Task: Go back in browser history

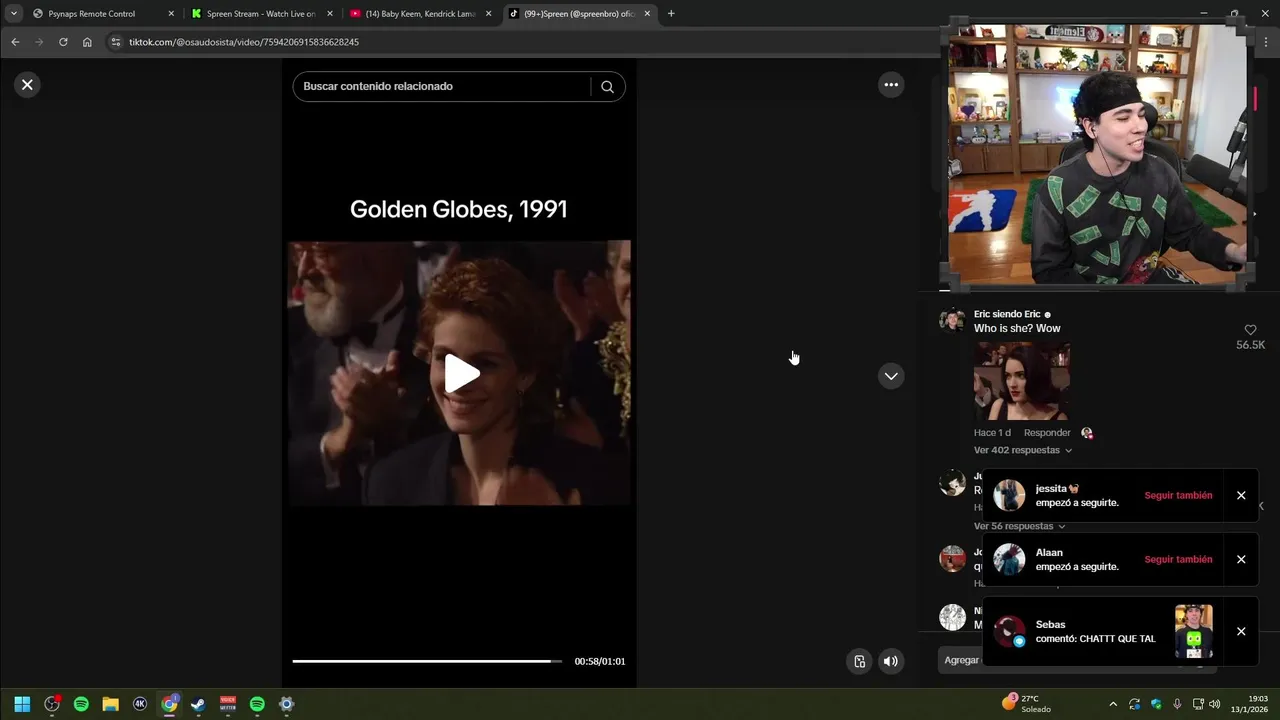Action: 15,42
